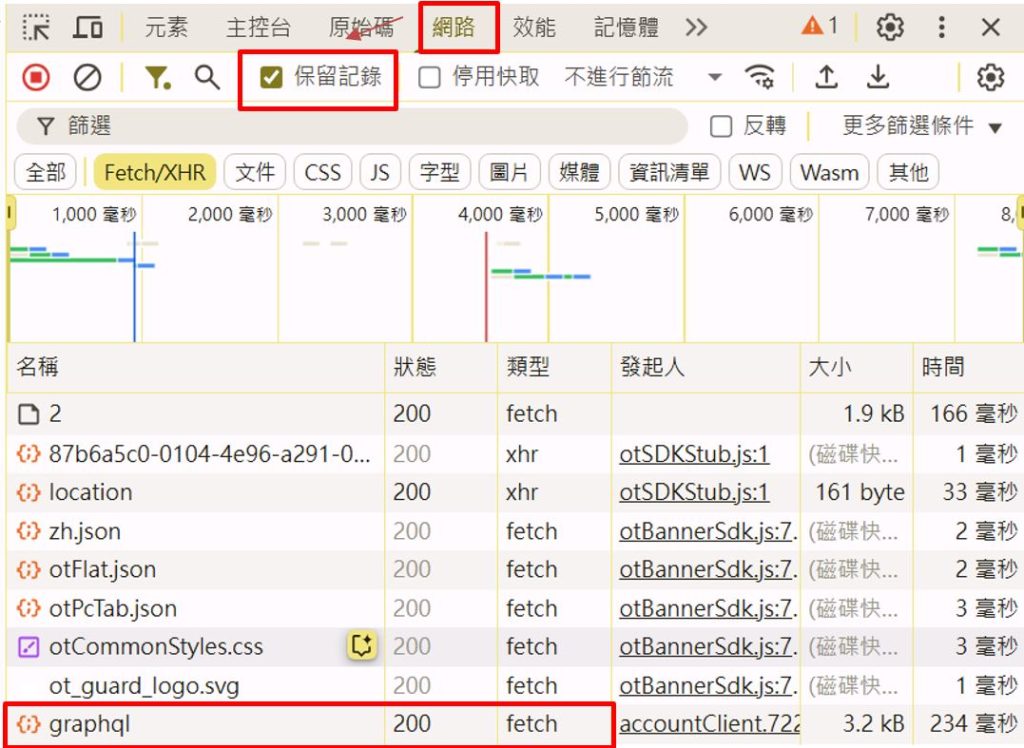
Task: Toggle the device toolbar icon
Action: 88,27
